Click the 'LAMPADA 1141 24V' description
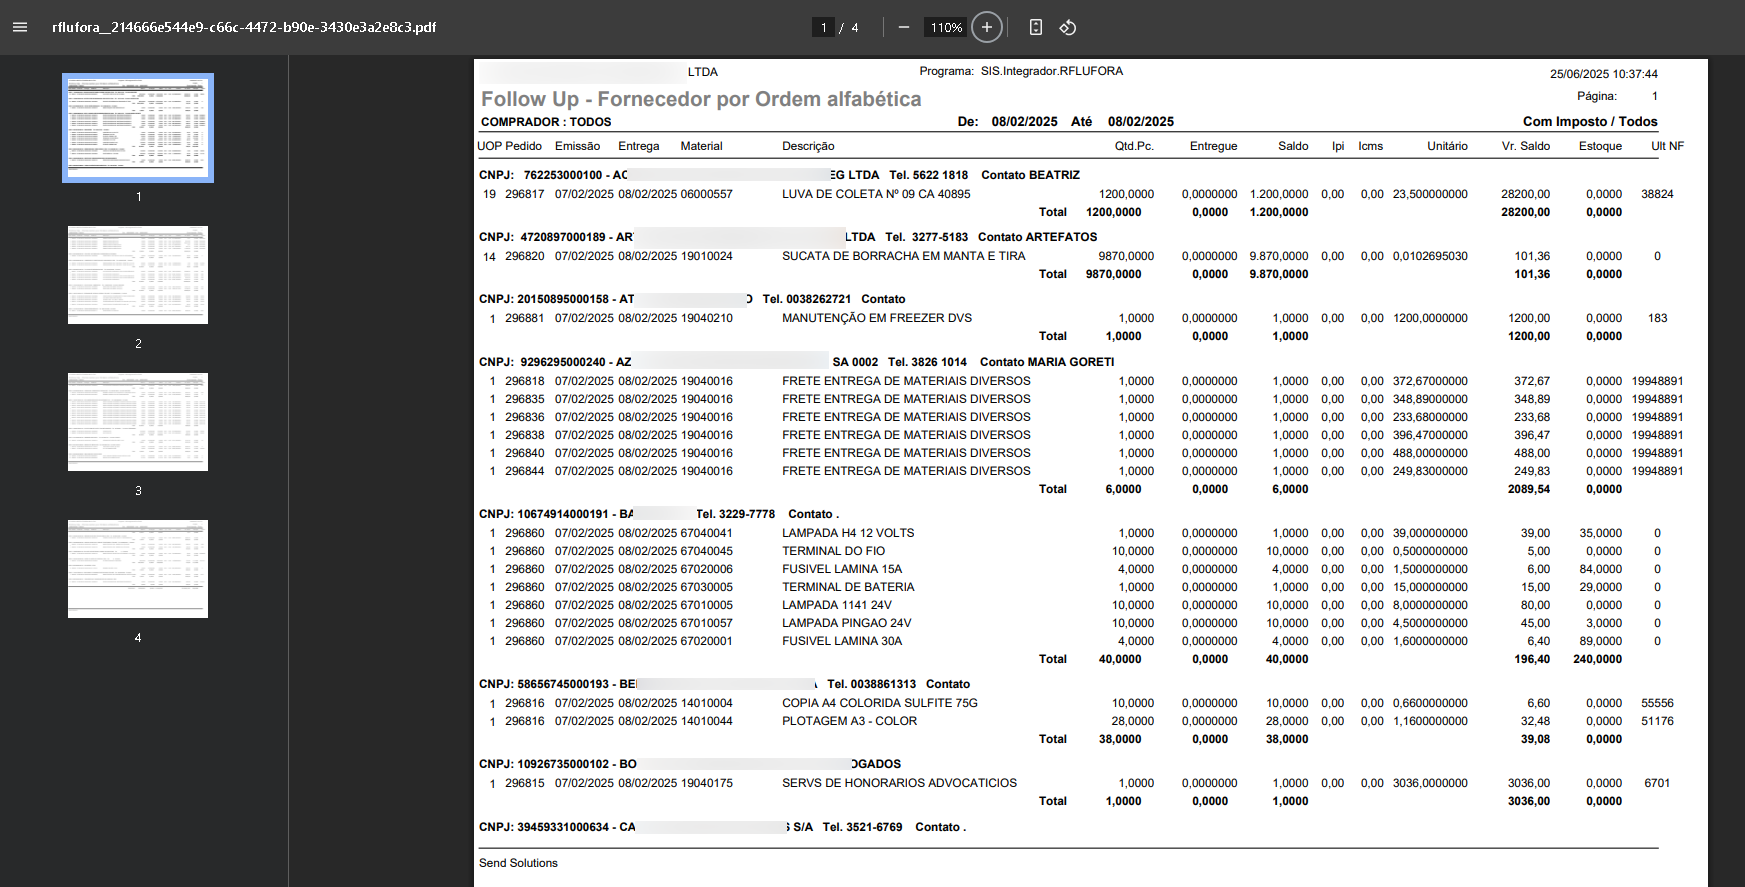The width and height of the screenshot is (1745, 887). (837, 605)
